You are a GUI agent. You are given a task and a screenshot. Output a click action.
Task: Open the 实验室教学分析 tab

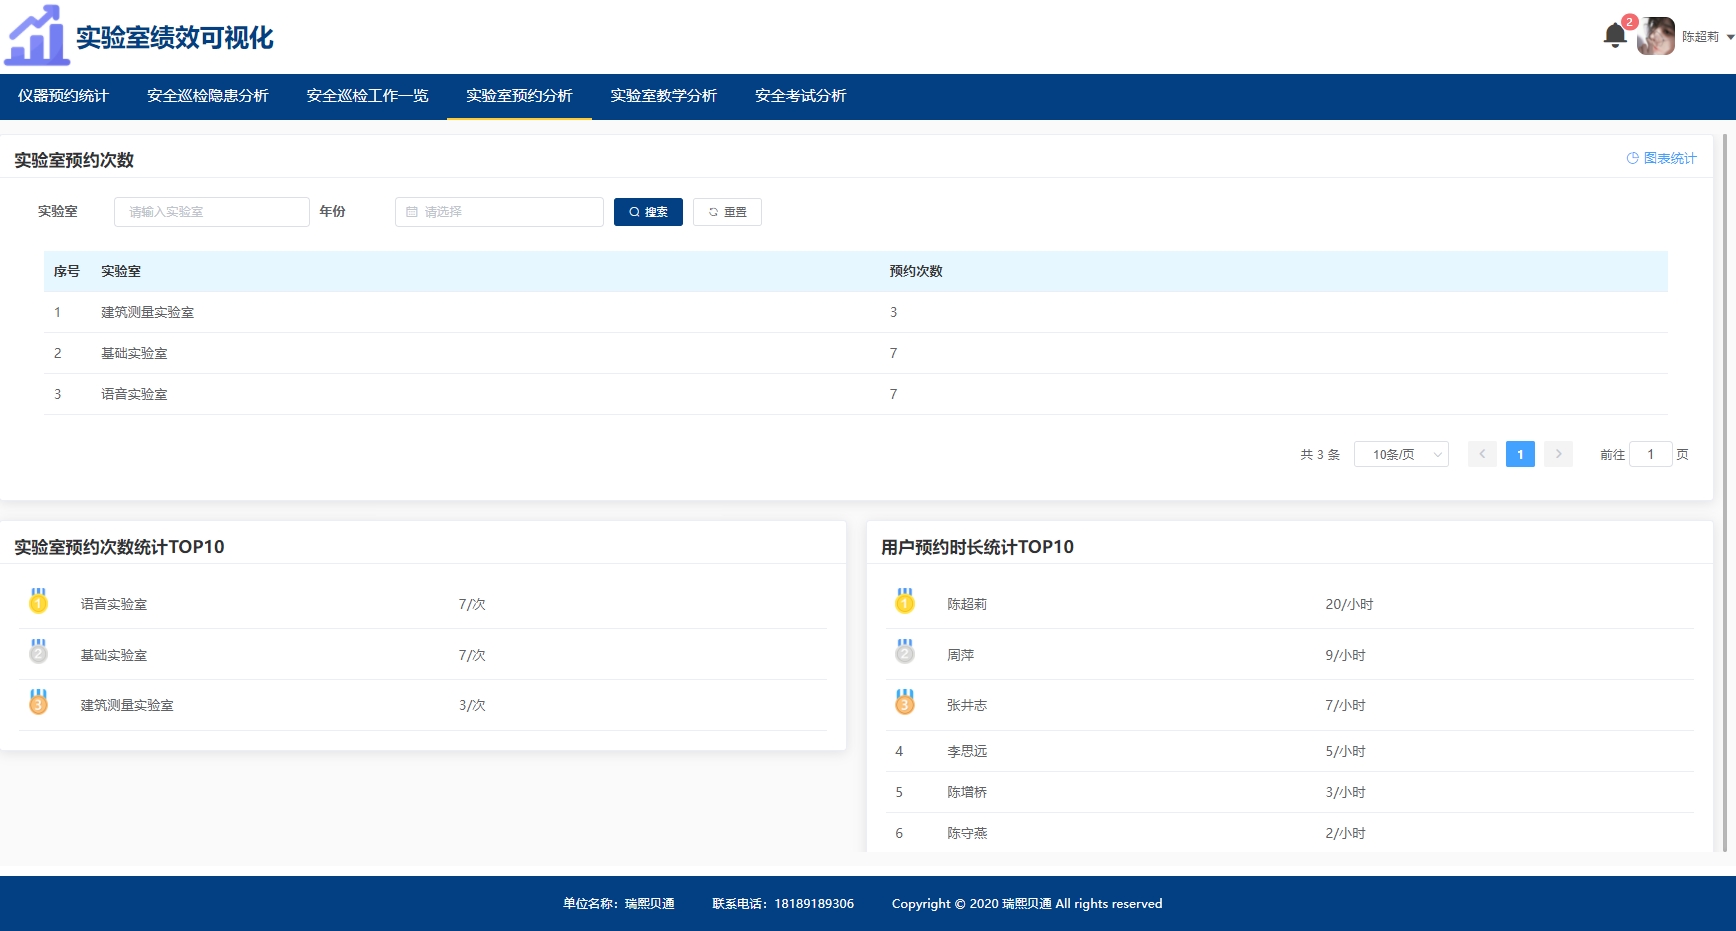tap(663, 96)
